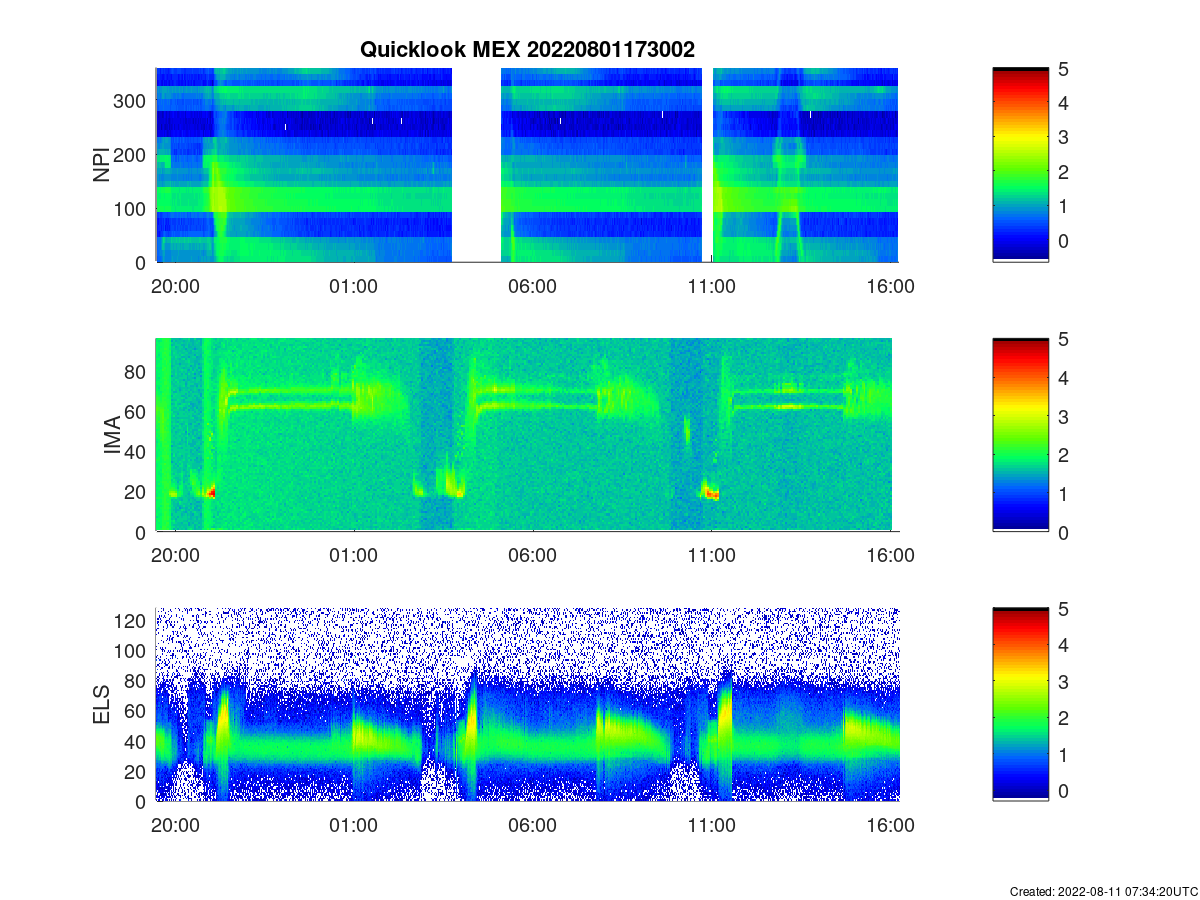Click 11:00 tick under the ELS plot
This screenshot has height=900, width=1200.
711,826
